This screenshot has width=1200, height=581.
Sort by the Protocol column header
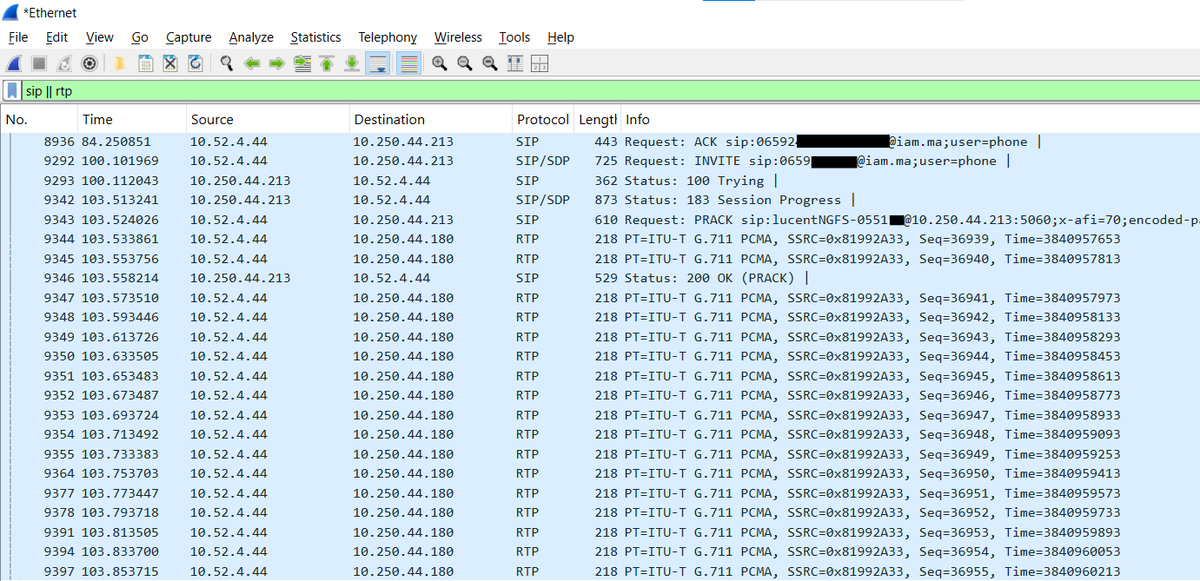coord(543,119)
